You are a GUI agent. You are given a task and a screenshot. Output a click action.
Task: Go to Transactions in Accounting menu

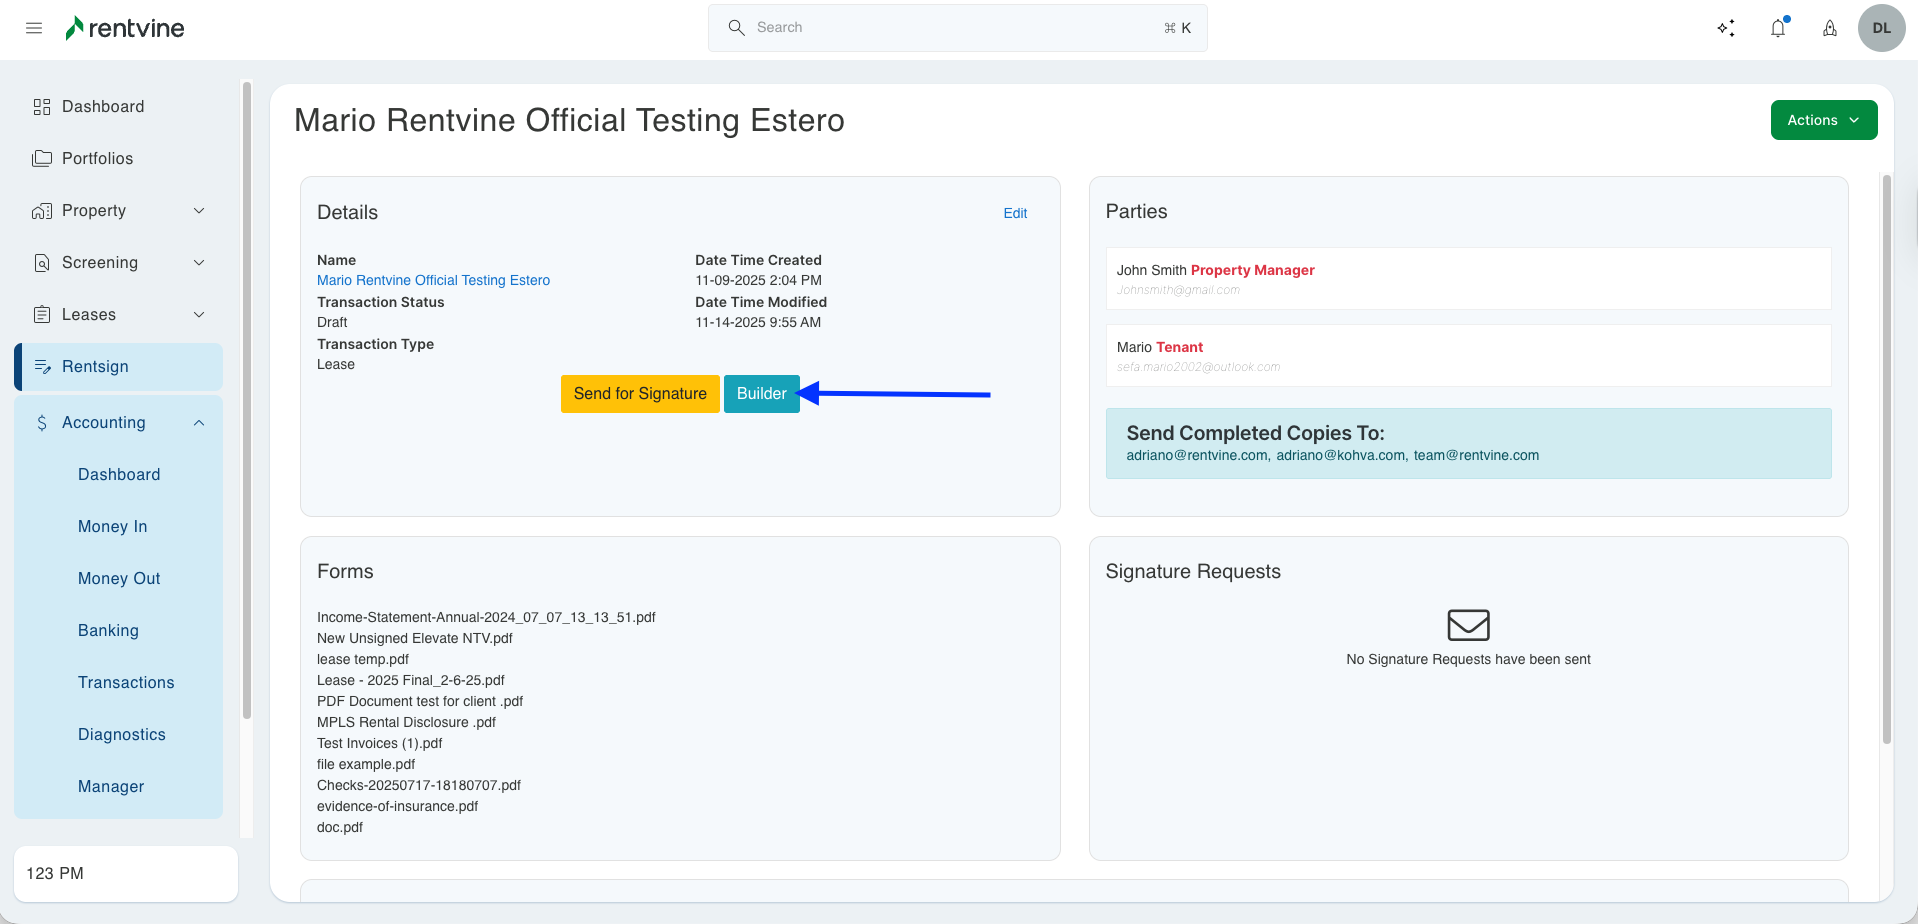click(x=126, y=683)
